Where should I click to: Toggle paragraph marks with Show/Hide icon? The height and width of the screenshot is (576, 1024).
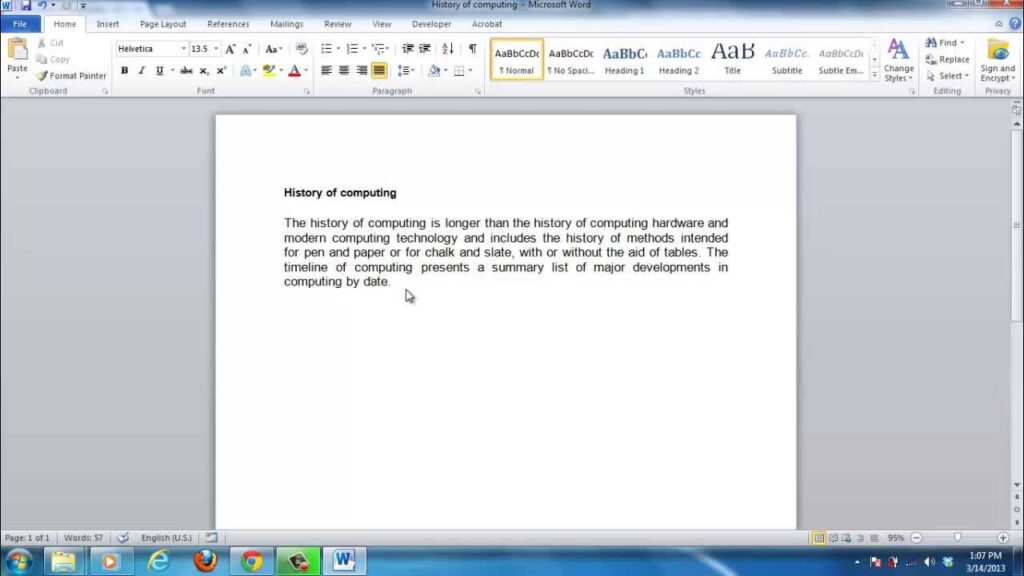coord(472,48)
